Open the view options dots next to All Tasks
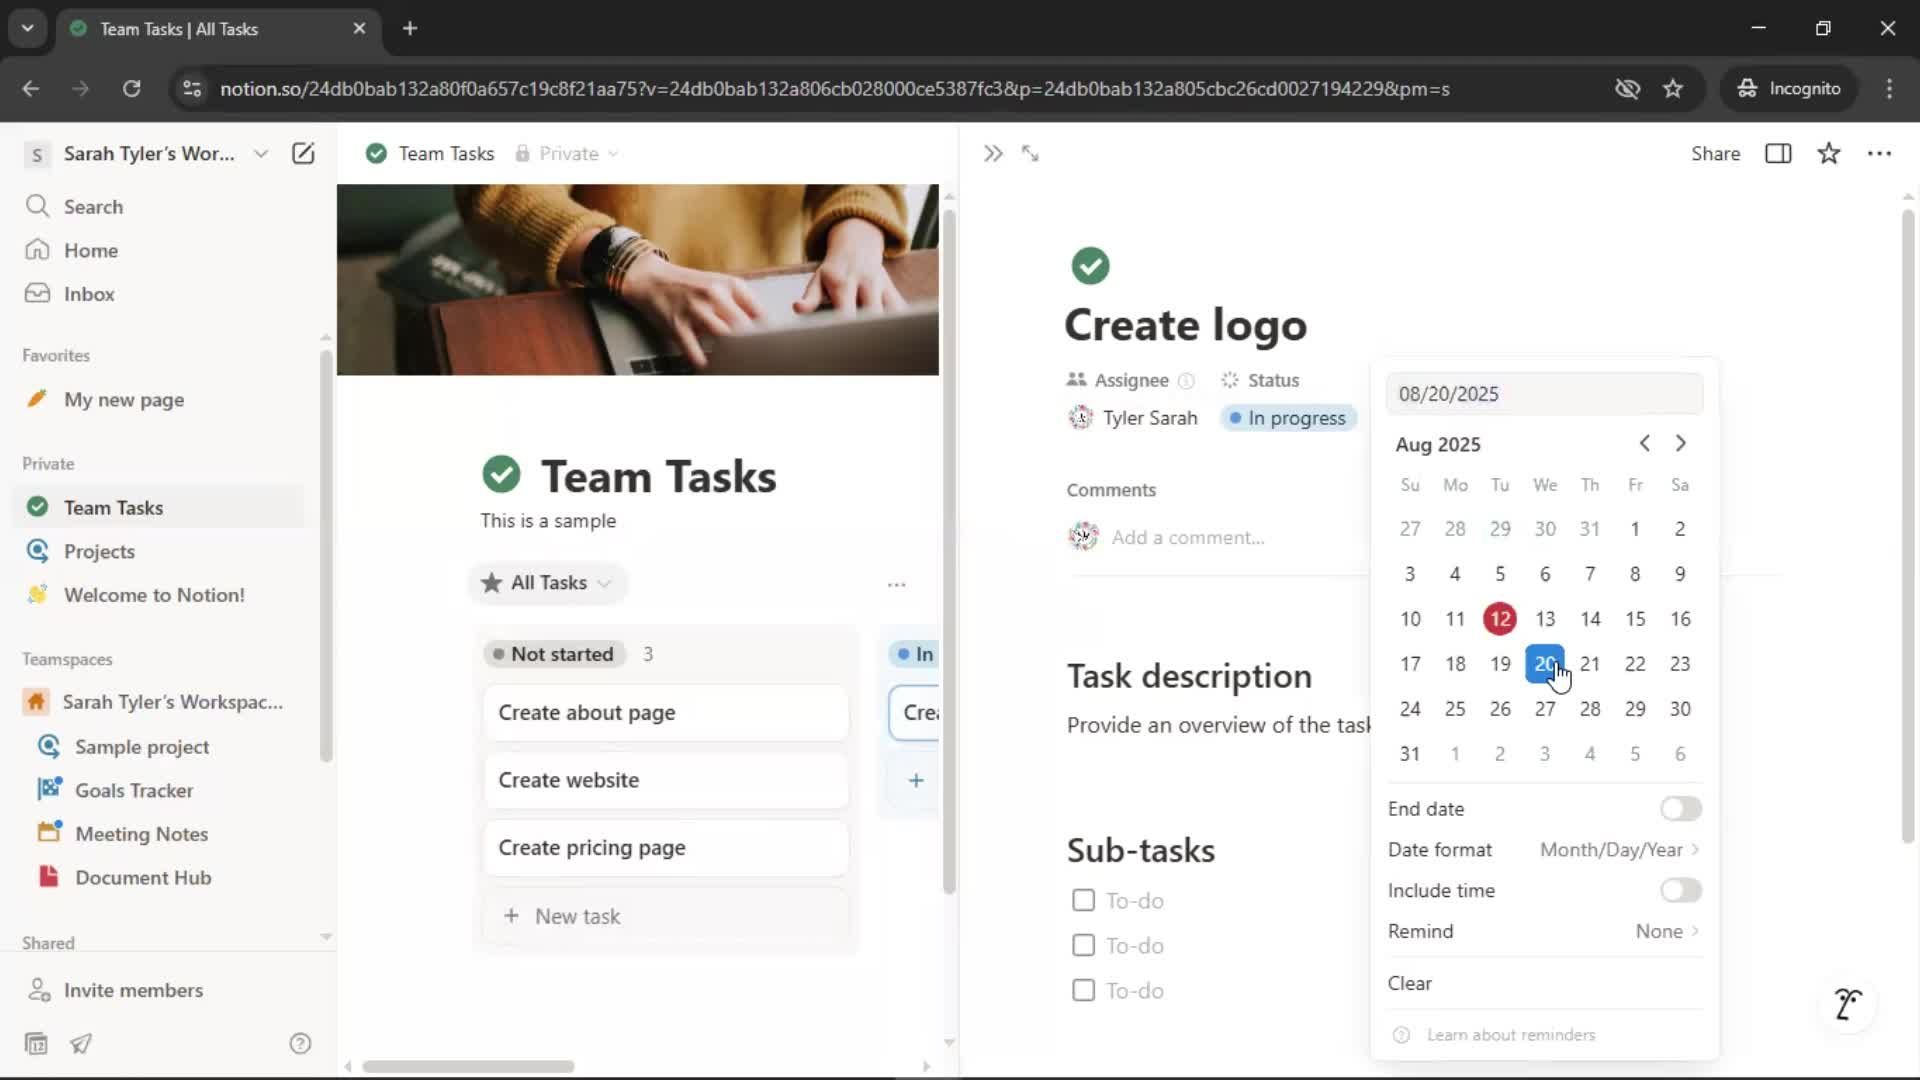Image resolution: width=1920 pixels, height=1080 pixels. point(896,584)
